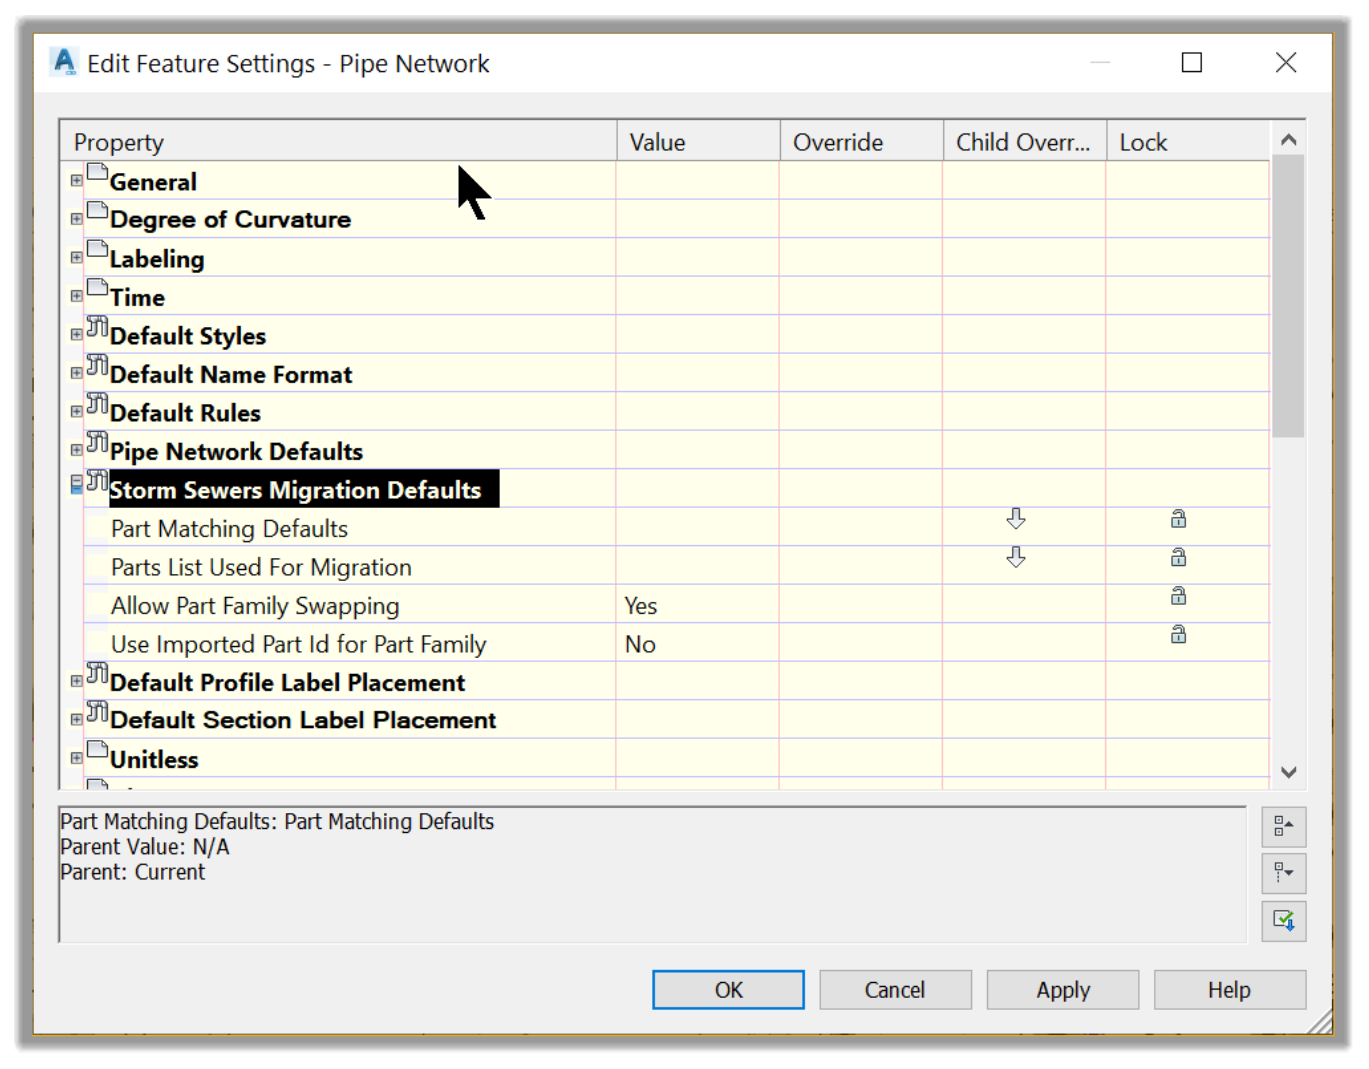The height and width of the screenshot is (1069, 1369).
Task: Expand the Default Rules group
Action: tap(77, 412)
